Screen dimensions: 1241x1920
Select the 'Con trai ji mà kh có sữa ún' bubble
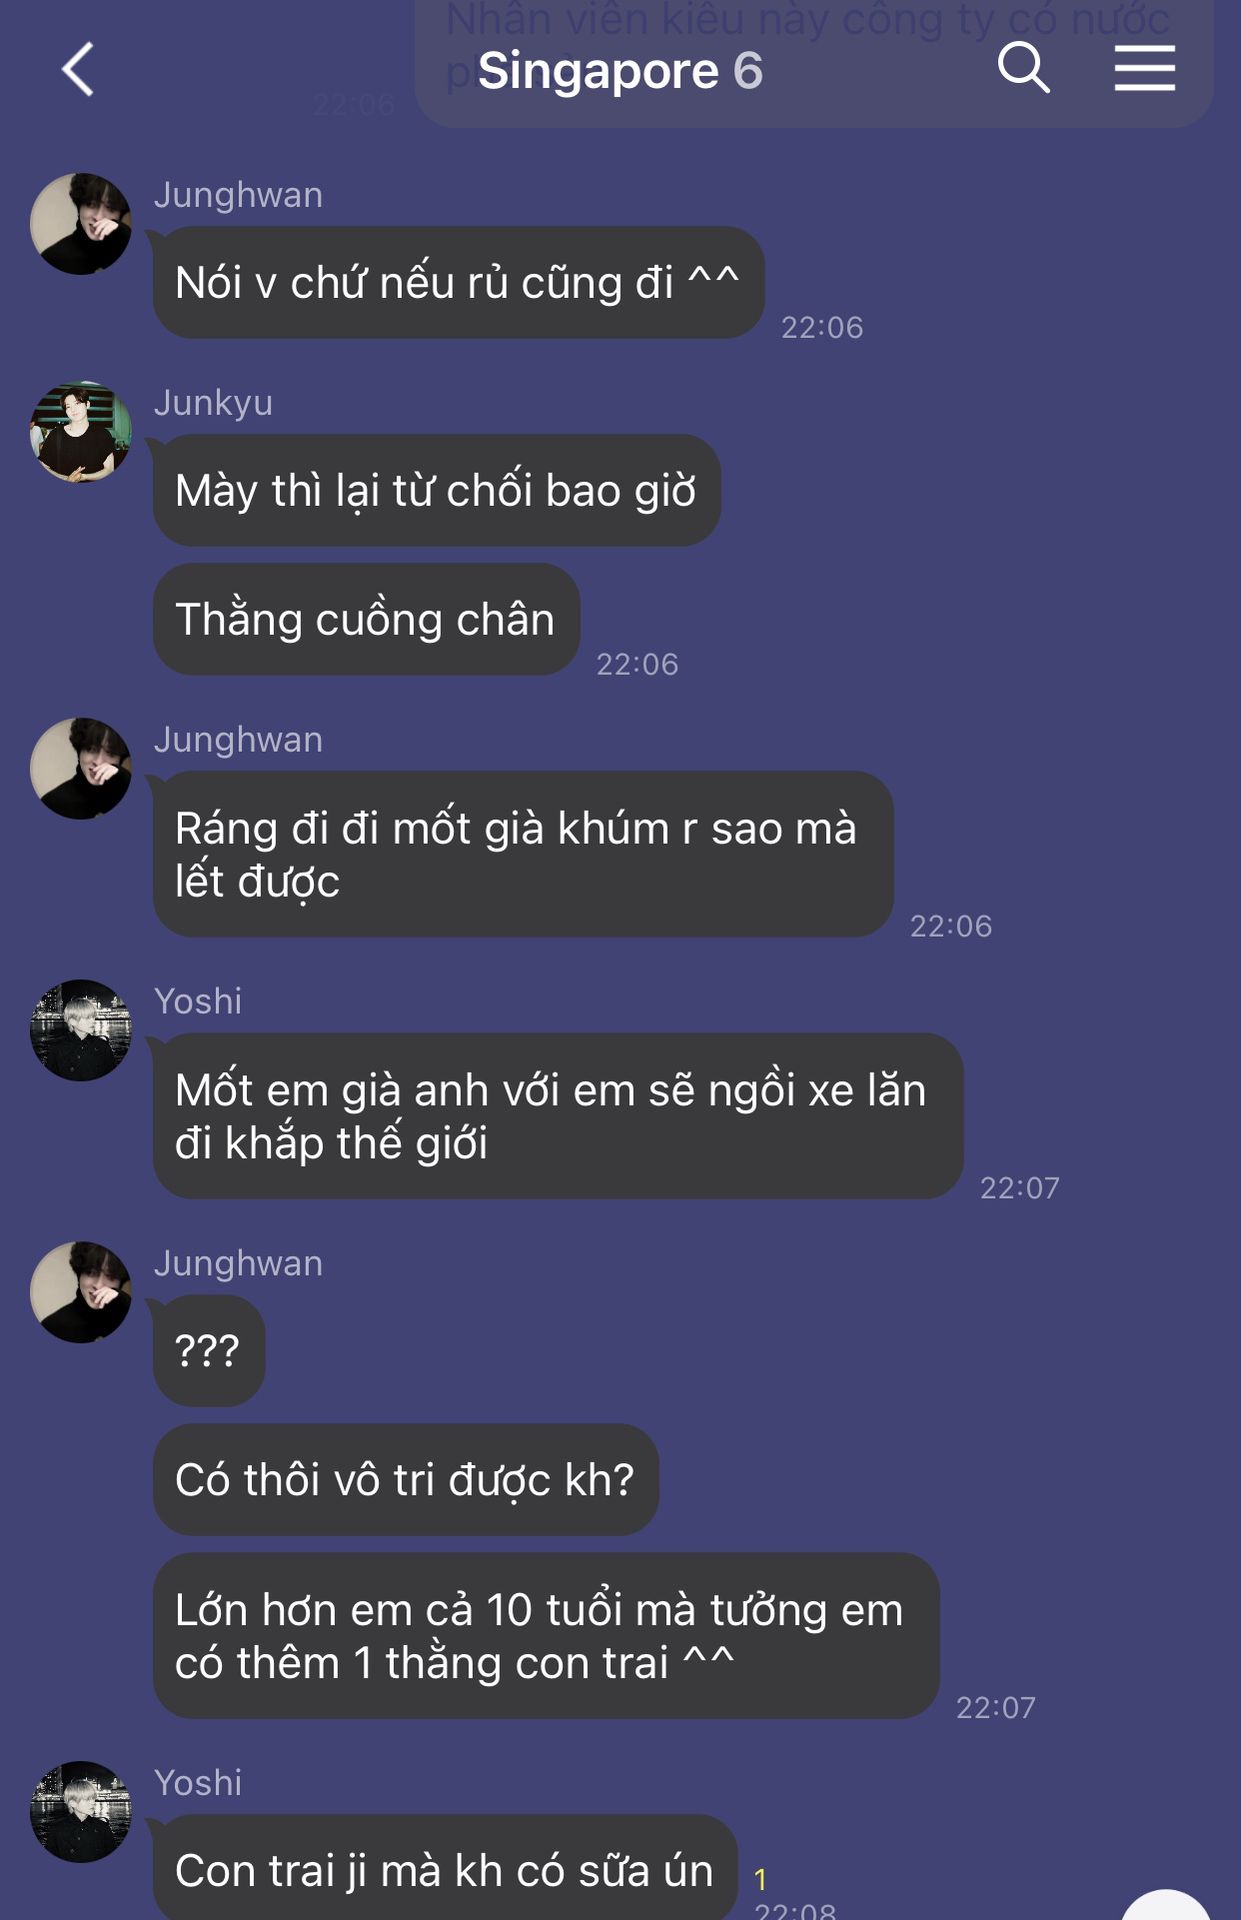(x=445, y=1868)
